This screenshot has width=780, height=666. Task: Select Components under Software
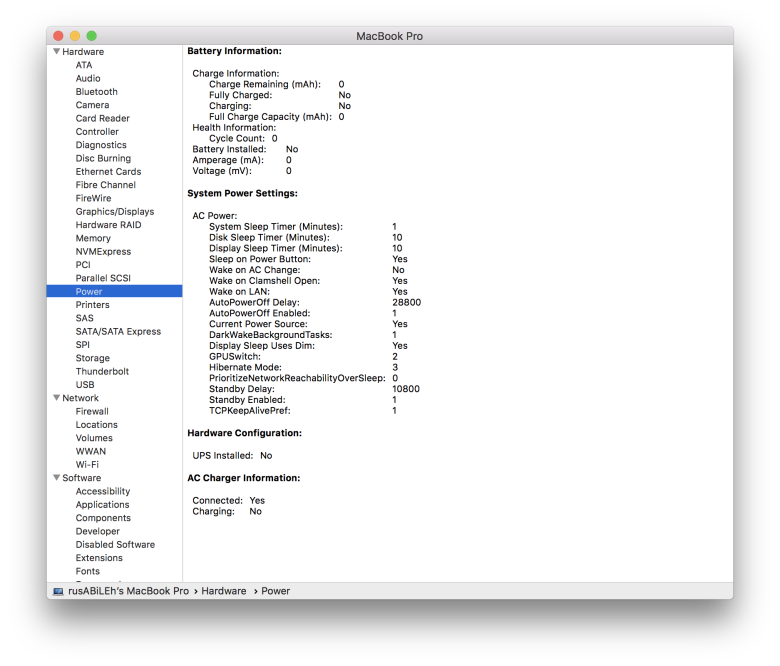[x=103, y=518]
